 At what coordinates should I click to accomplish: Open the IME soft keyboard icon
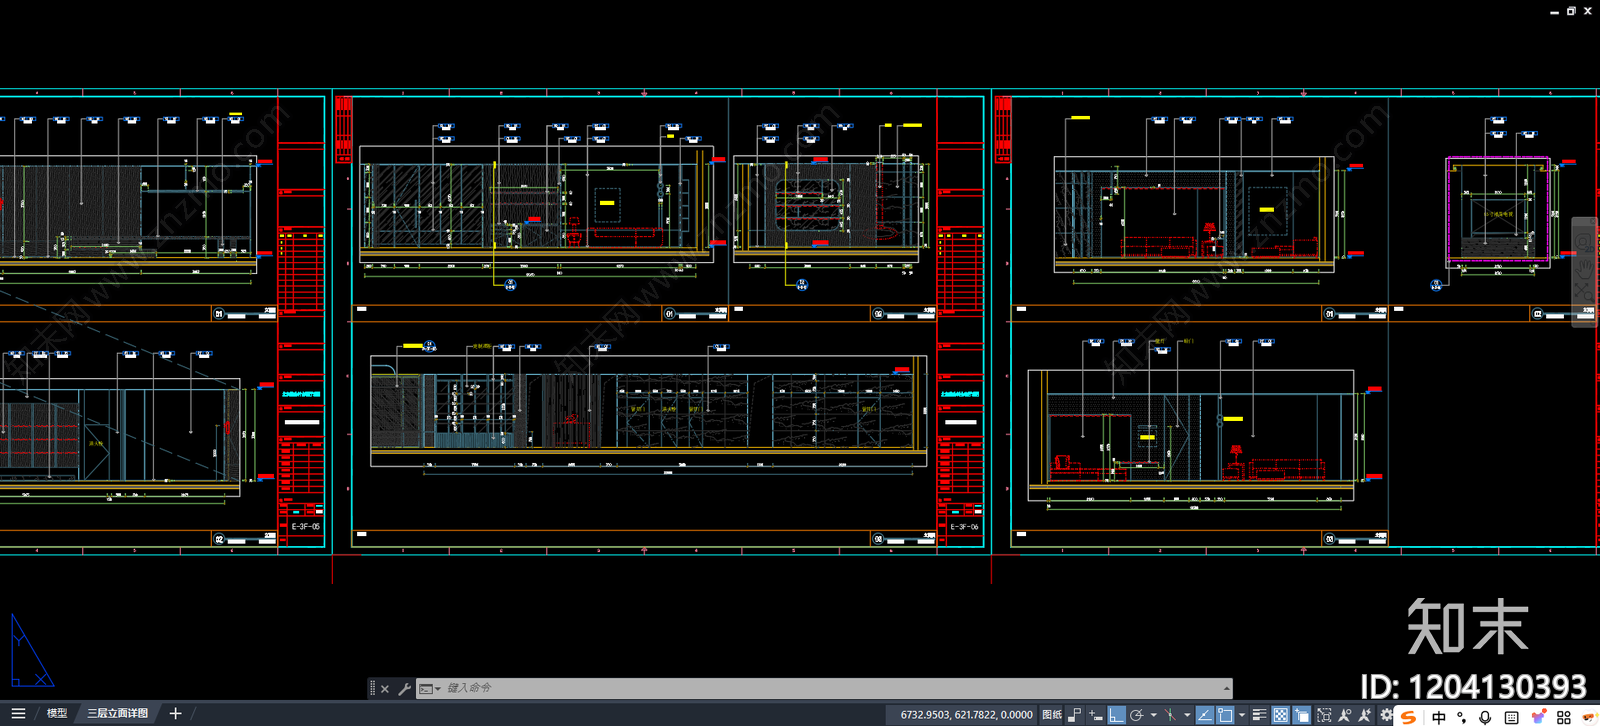[x=1511, y=717]
